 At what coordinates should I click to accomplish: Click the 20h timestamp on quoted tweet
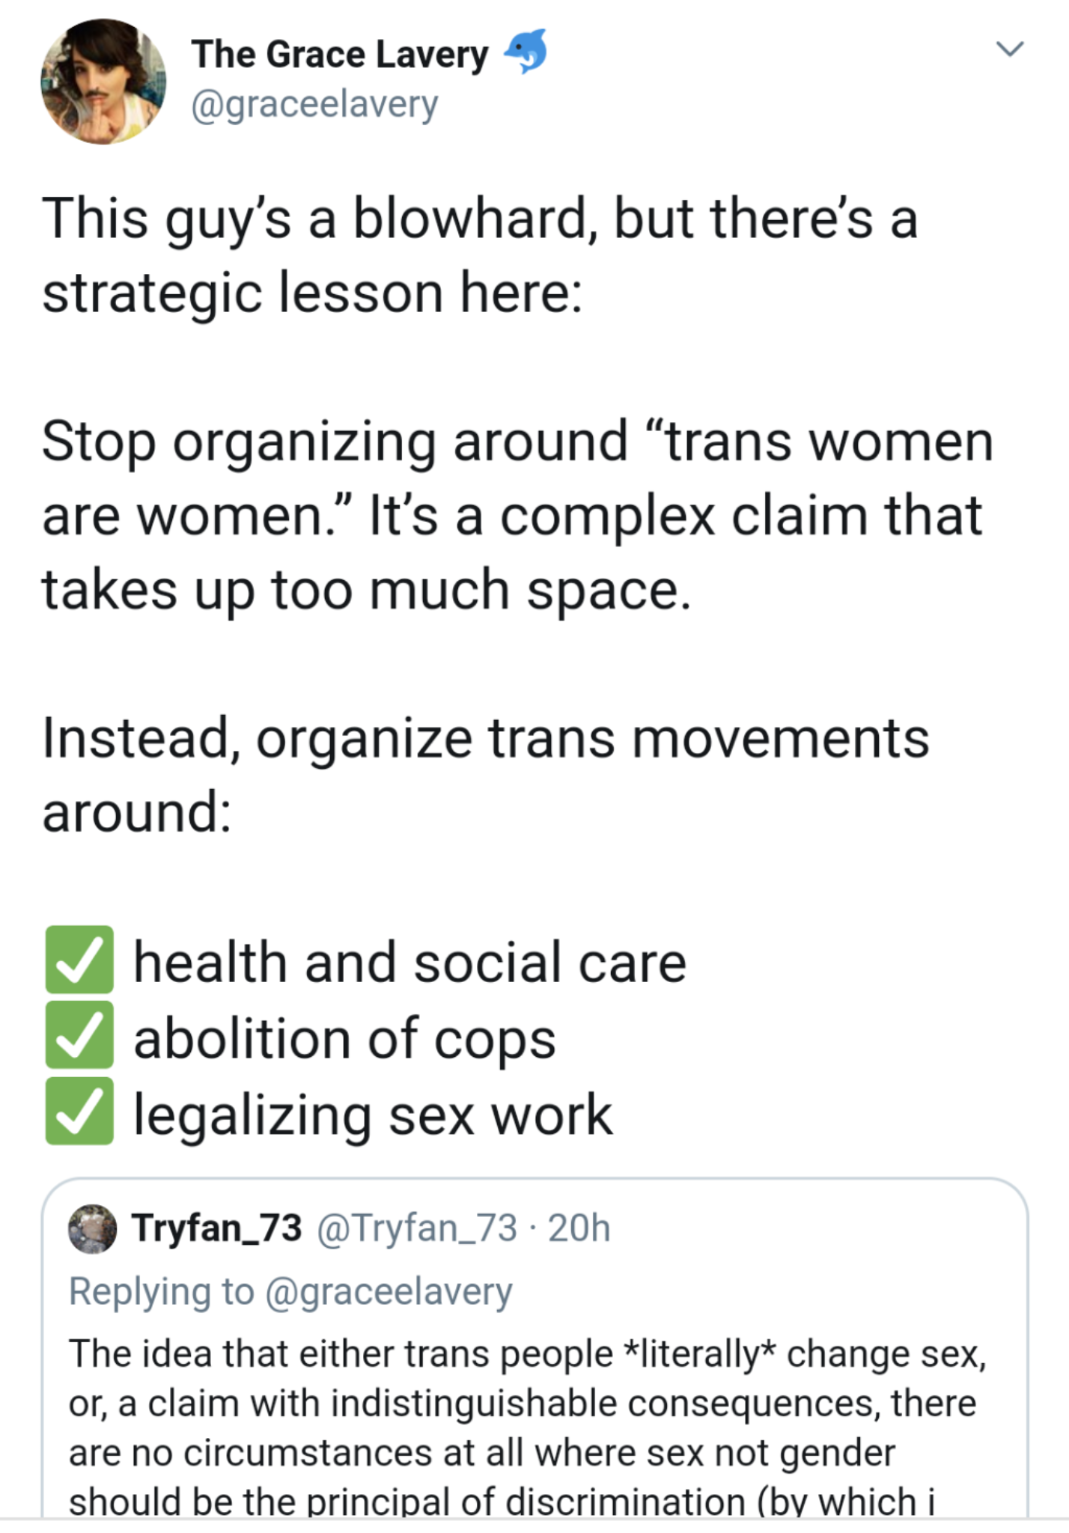point(579,1228)
